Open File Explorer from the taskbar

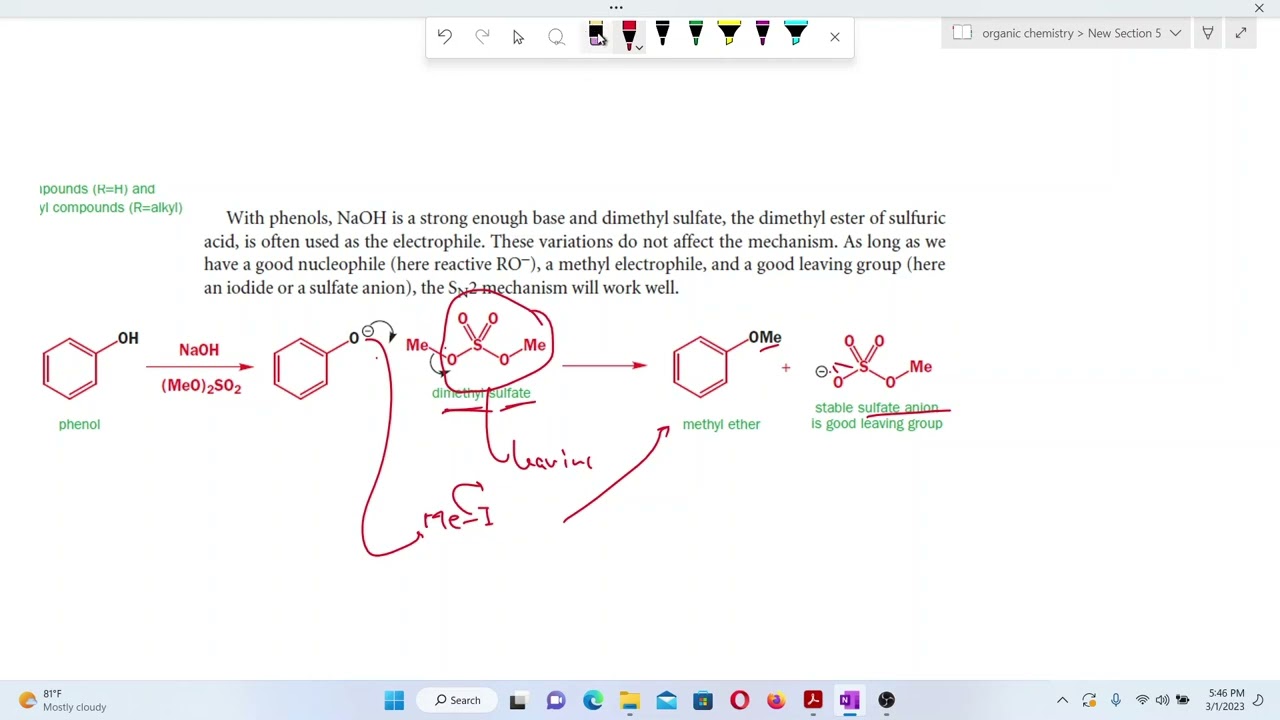tap(629, 700)
